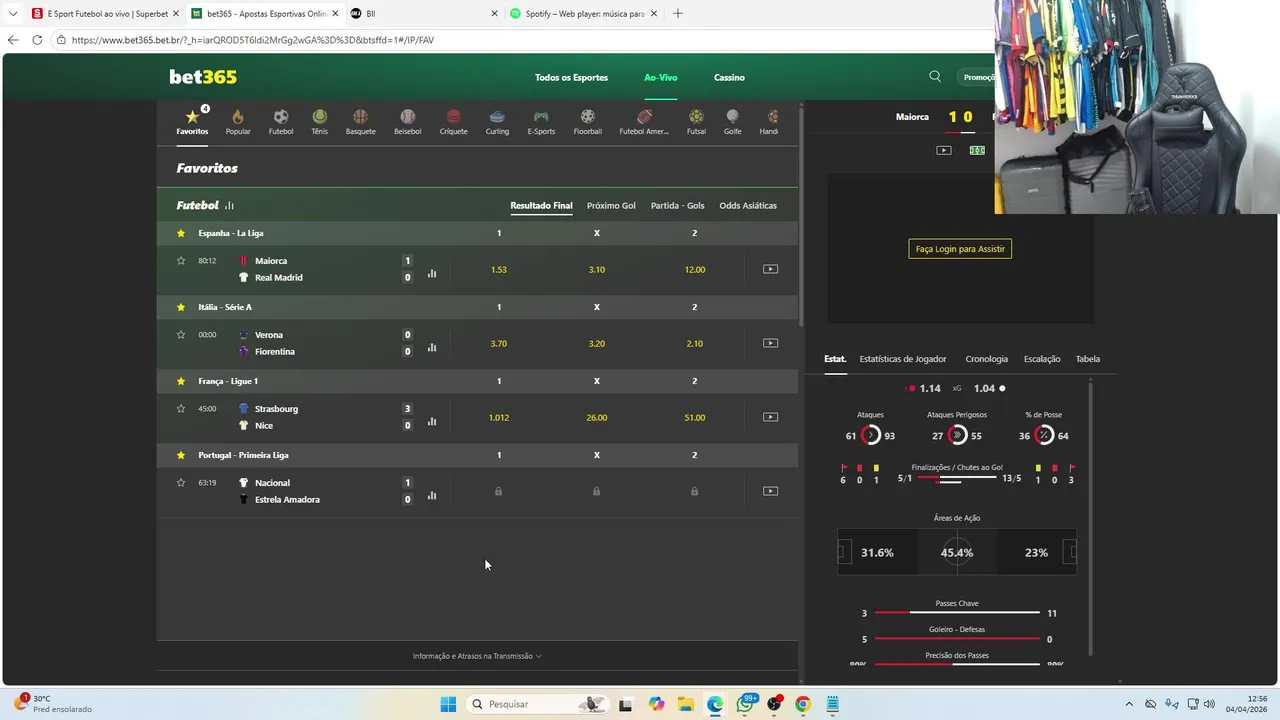Open the E-Sports category

click(x=541, y=122)
